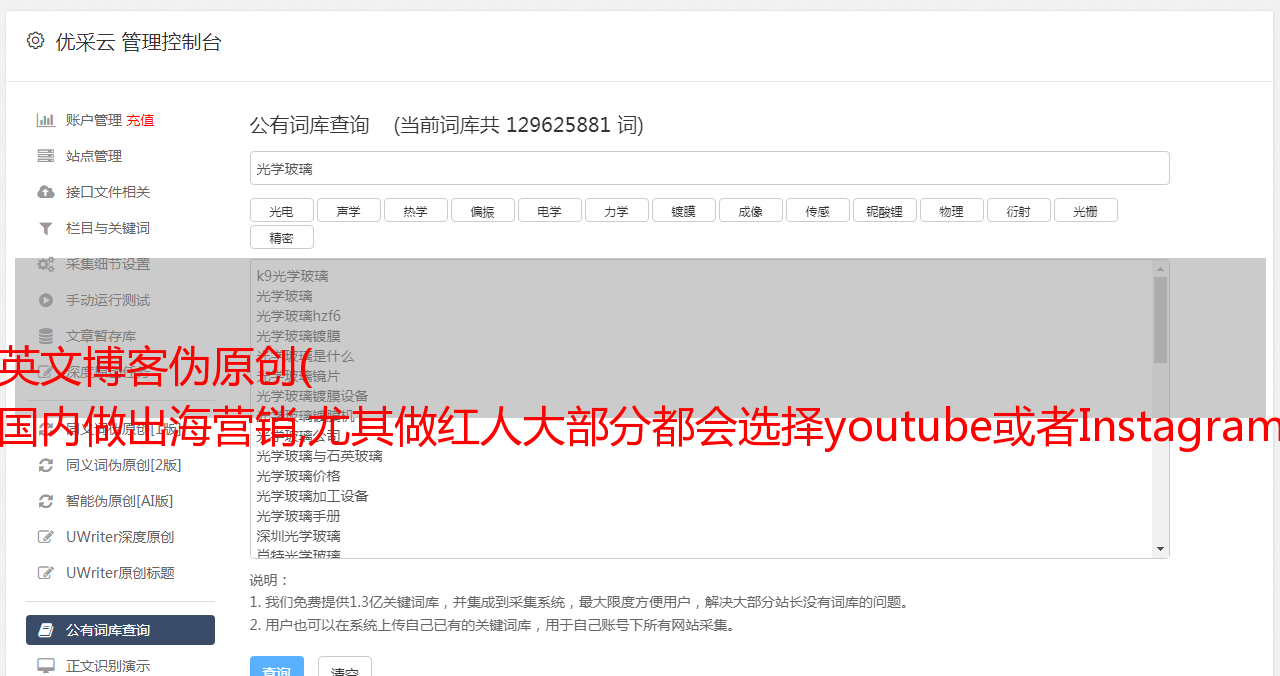
Task: Click the 声学 tag button
Action: (348, 210)
